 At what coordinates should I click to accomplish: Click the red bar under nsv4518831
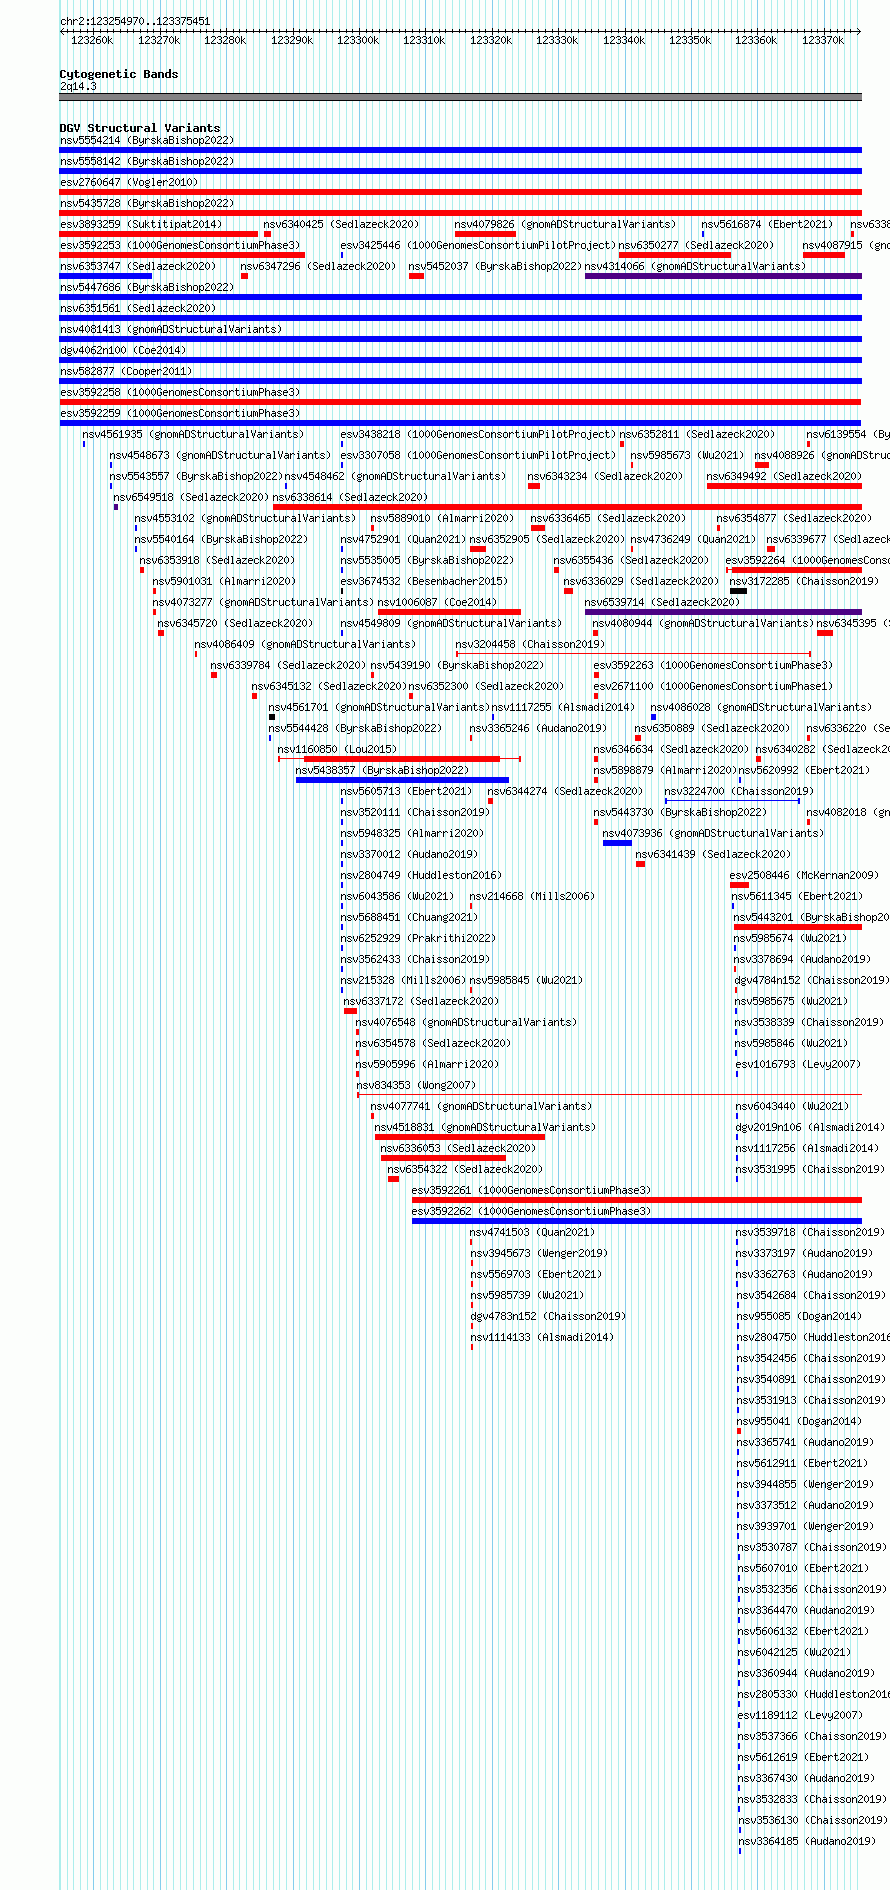coord(460,1137)
